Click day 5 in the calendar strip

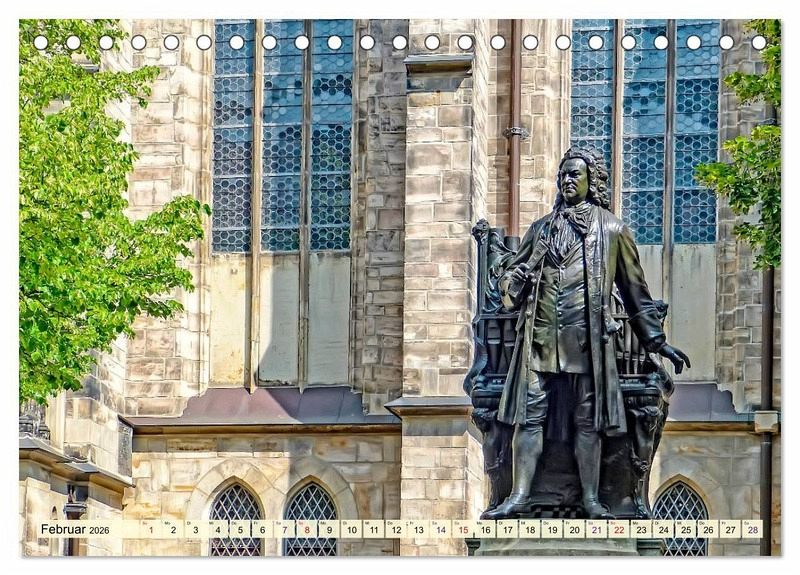pyautogui.click(x=240, y=529)
